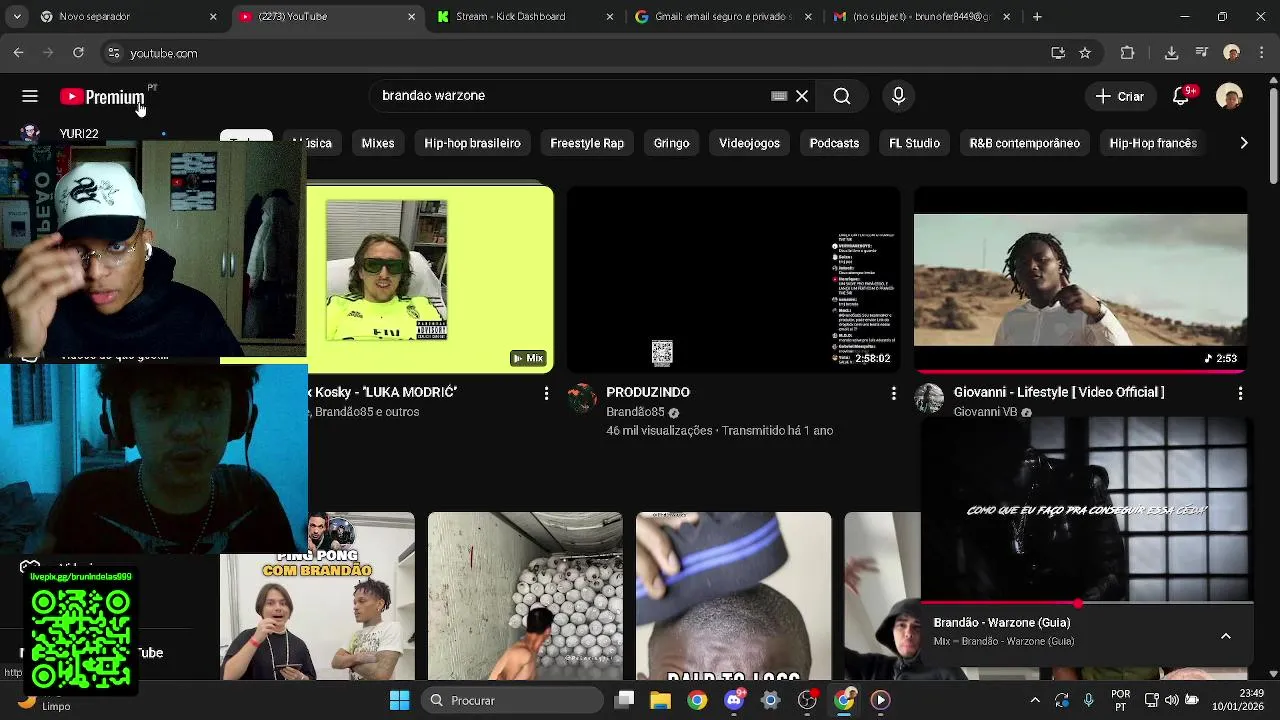
Task: Click the Procurar taskbar search box
Action: tap(514, 700)
